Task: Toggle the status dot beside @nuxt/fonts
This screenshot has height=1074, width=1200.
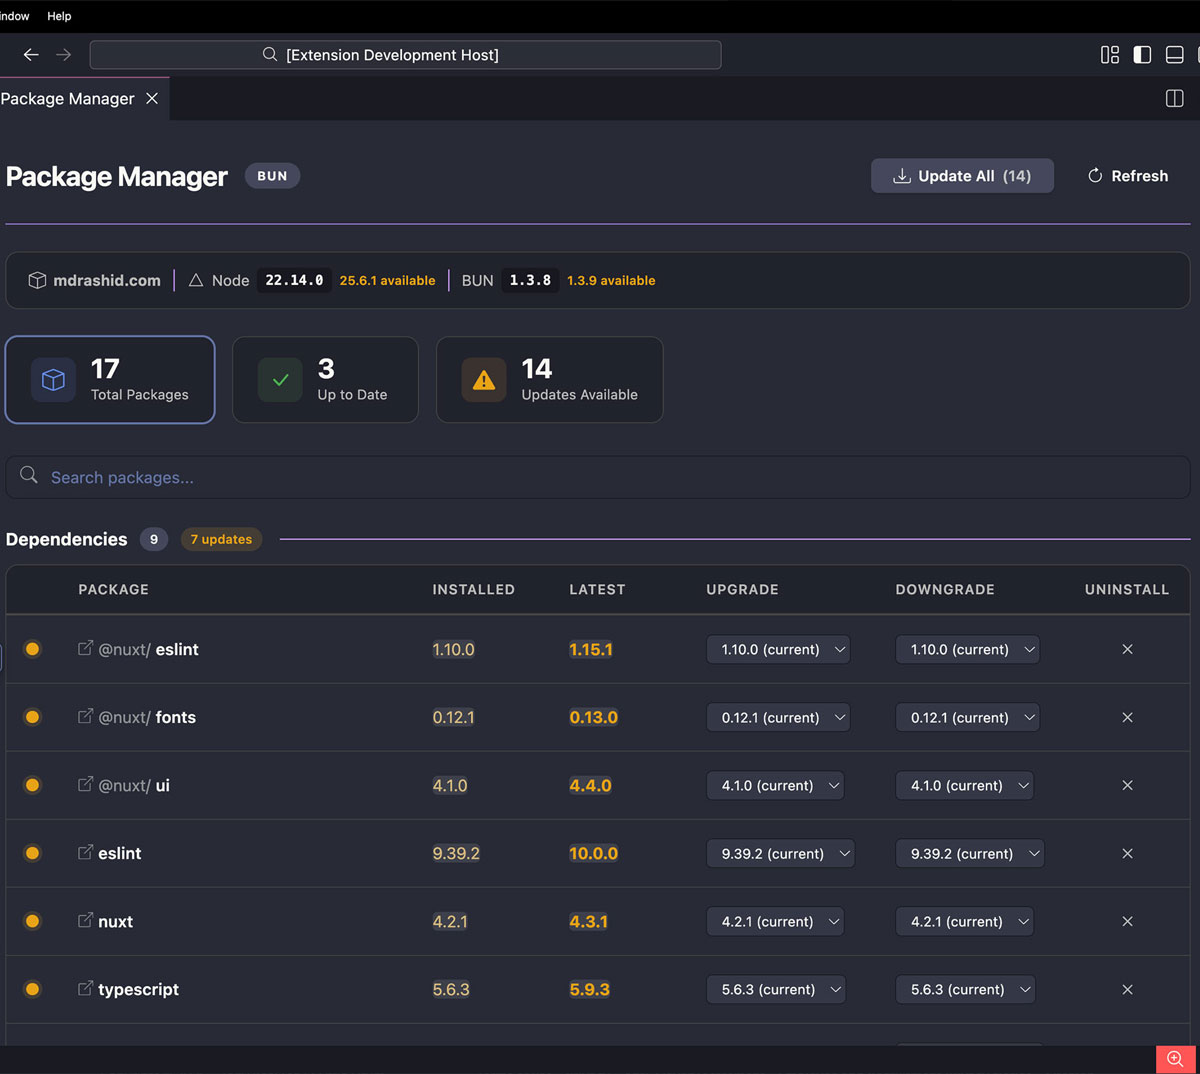Action: coord(32,717)
